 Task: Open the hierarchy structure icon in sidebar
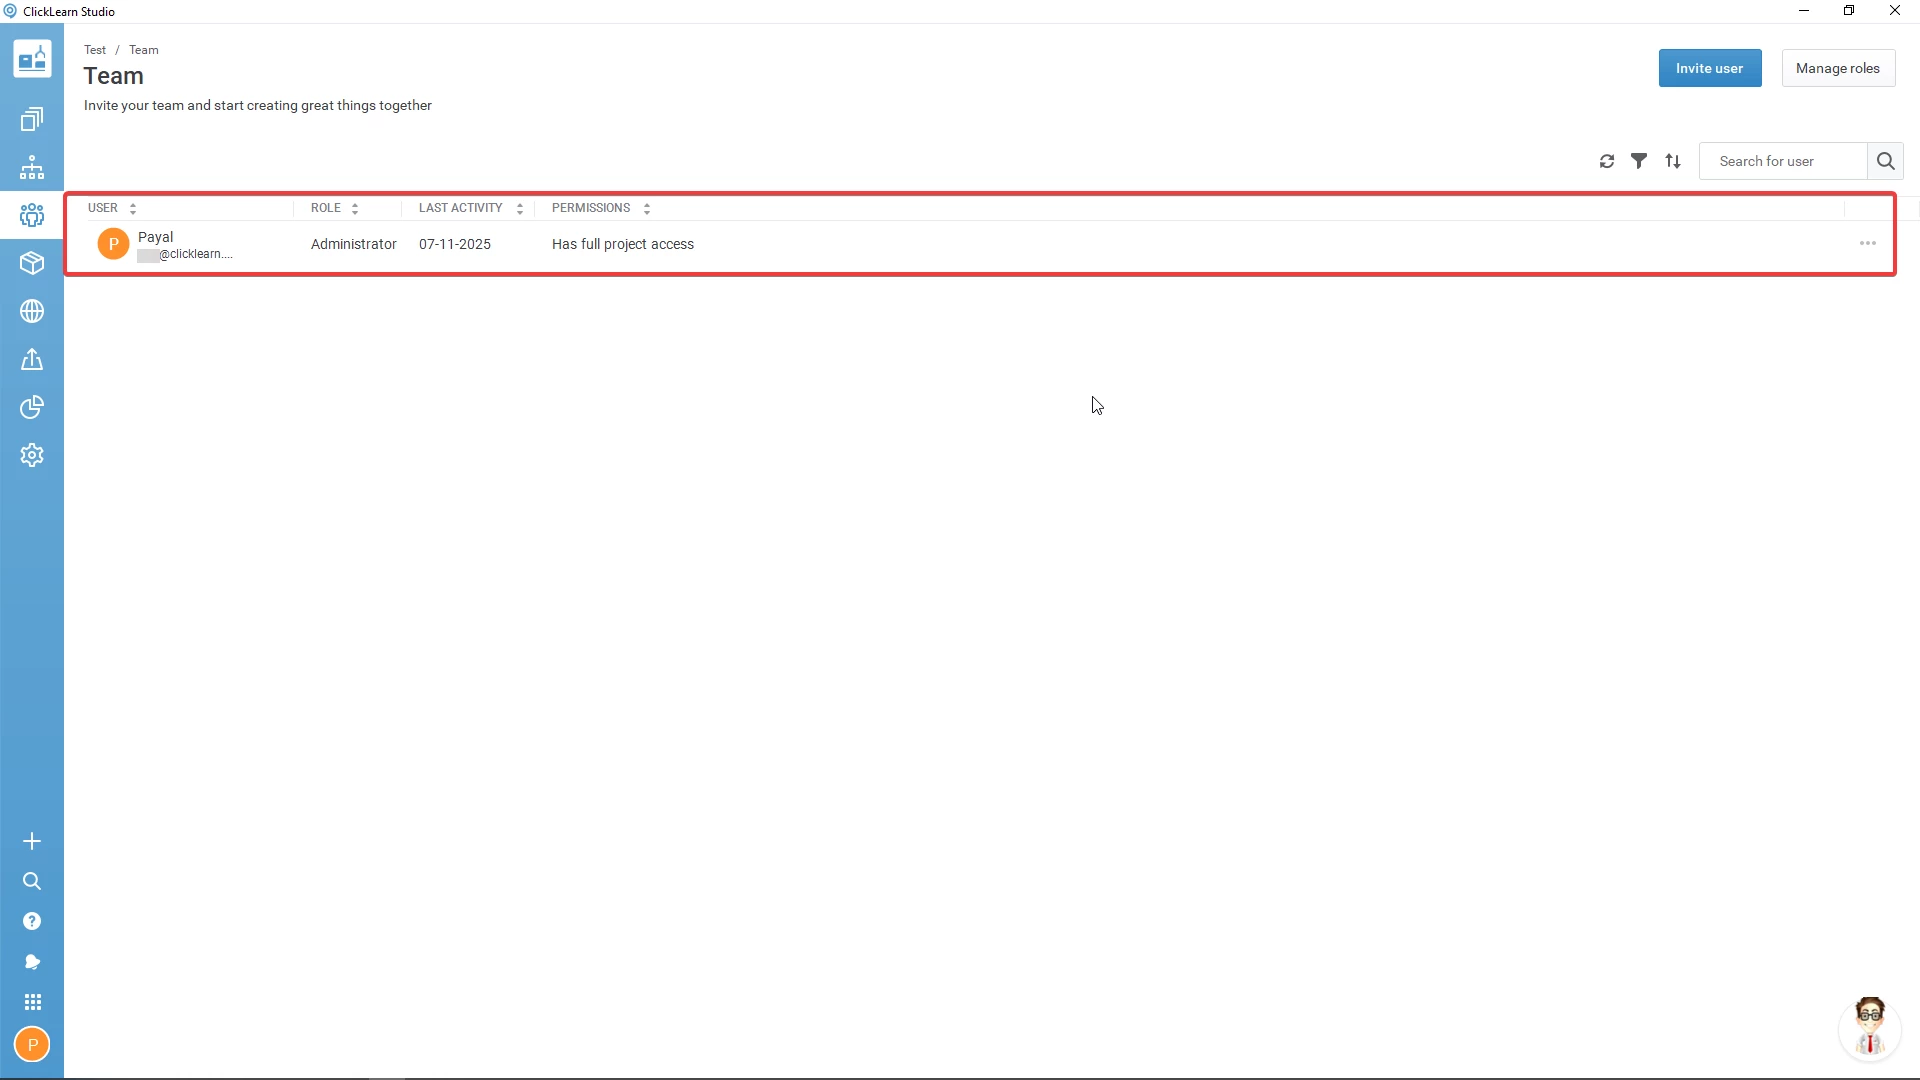coord(32,167)
